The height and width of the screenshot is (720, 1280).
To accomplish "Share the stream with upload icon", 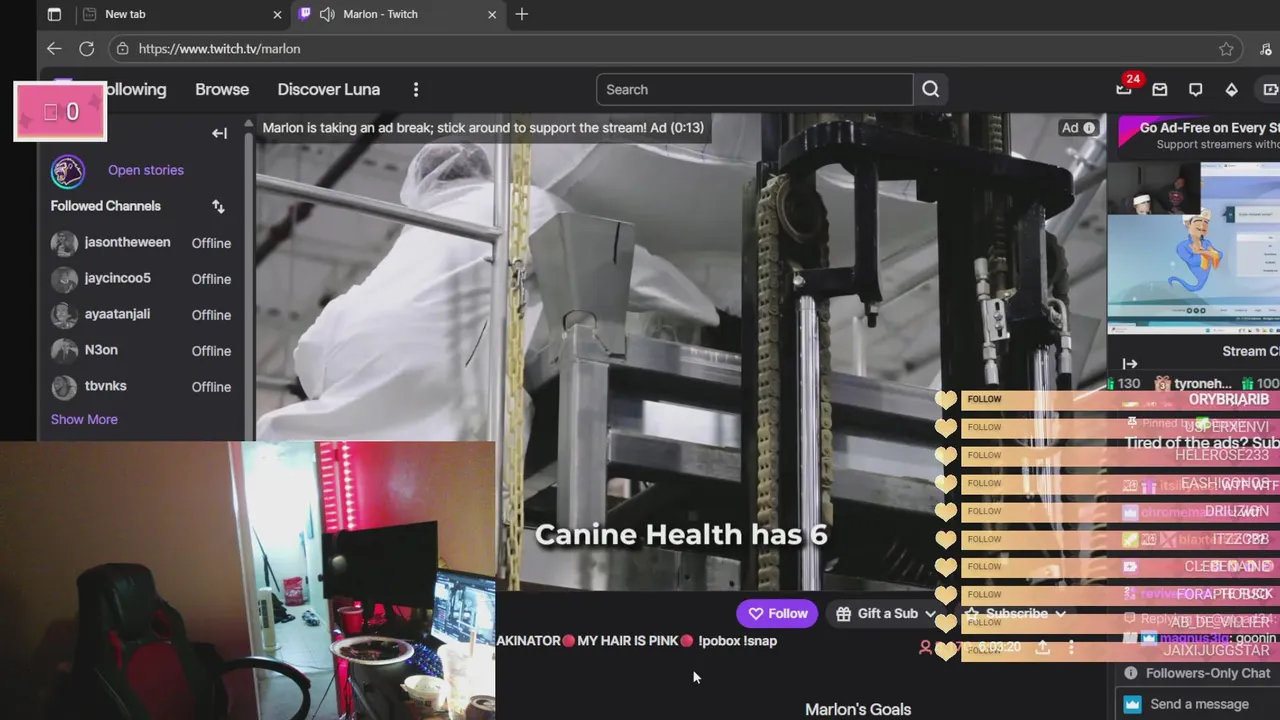I will [x=1042, y=648].
